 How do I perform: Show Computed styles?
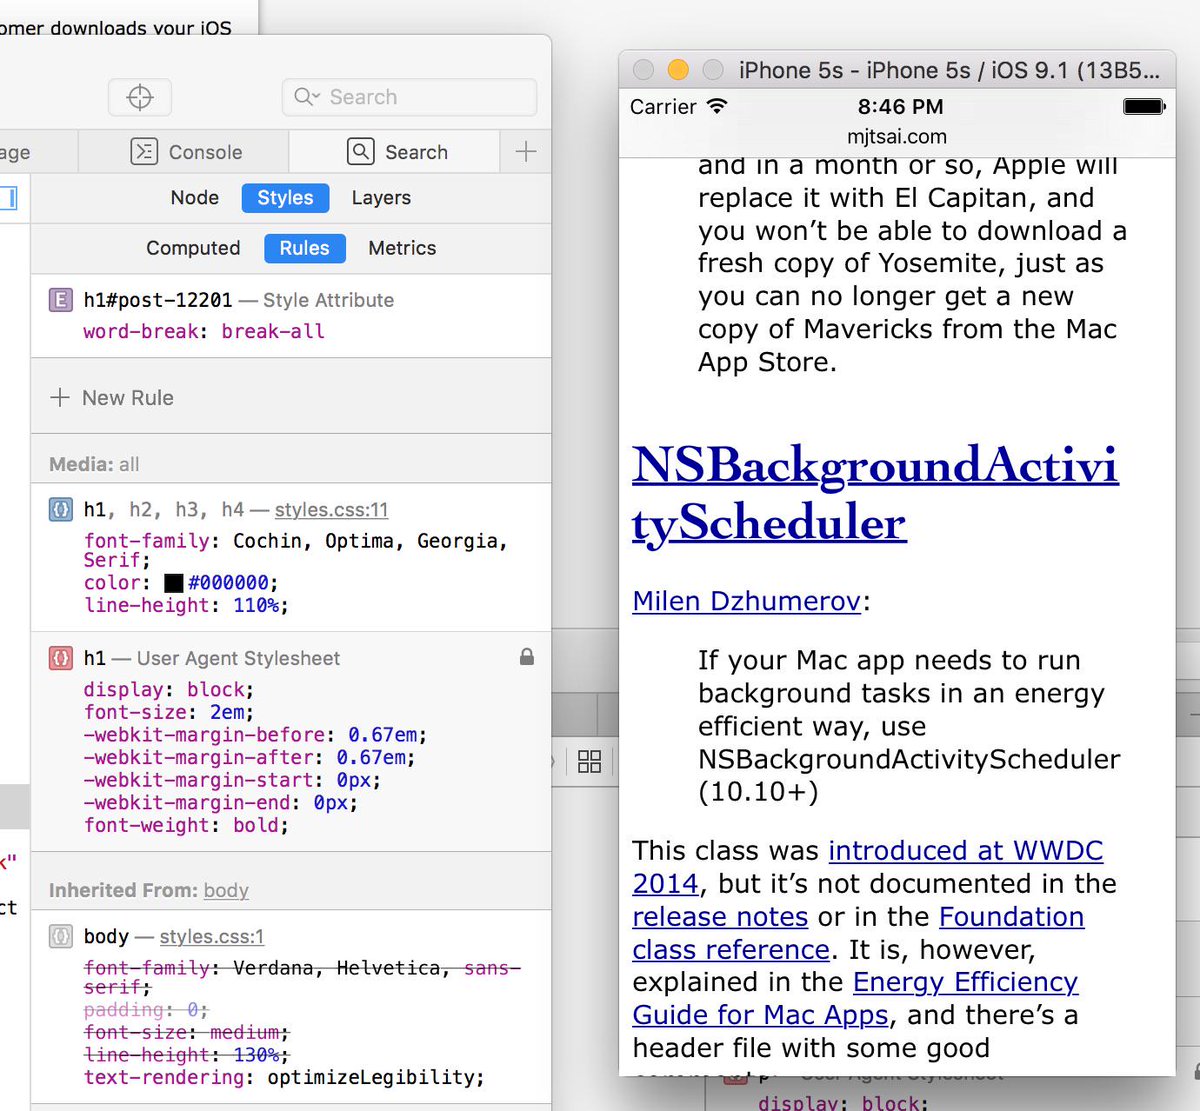tap(193, 248)
